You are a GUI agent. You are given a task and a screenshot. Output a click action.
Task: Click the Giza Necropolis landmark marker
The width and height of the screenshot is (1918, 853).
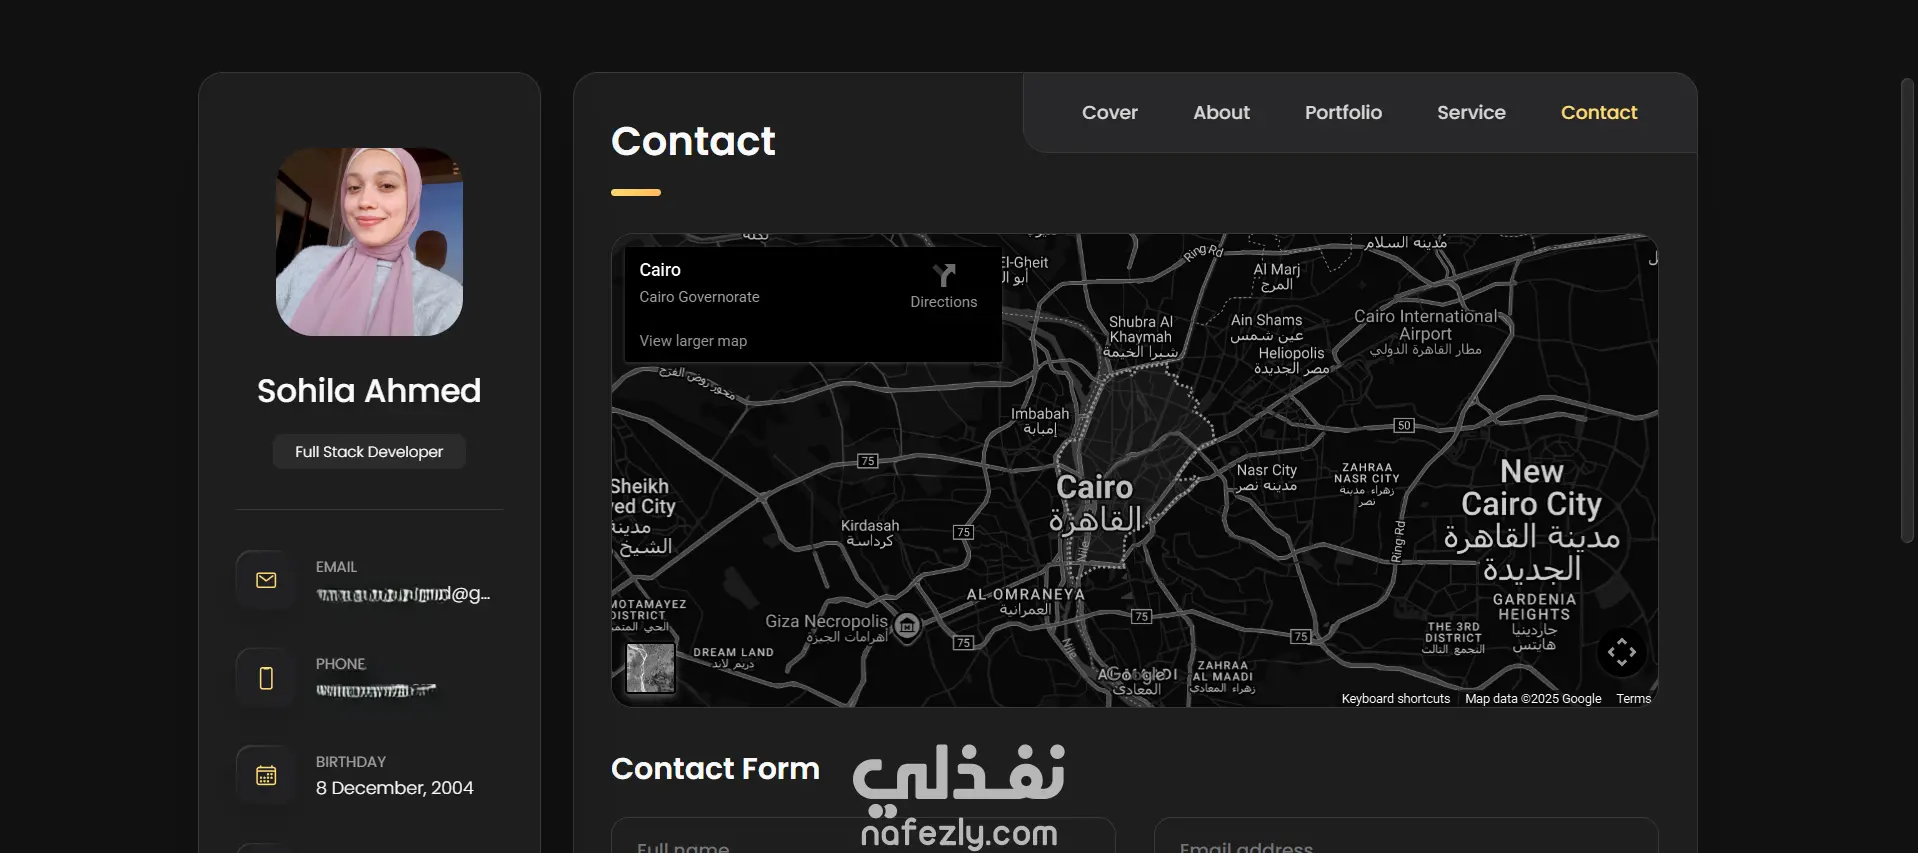907,627
